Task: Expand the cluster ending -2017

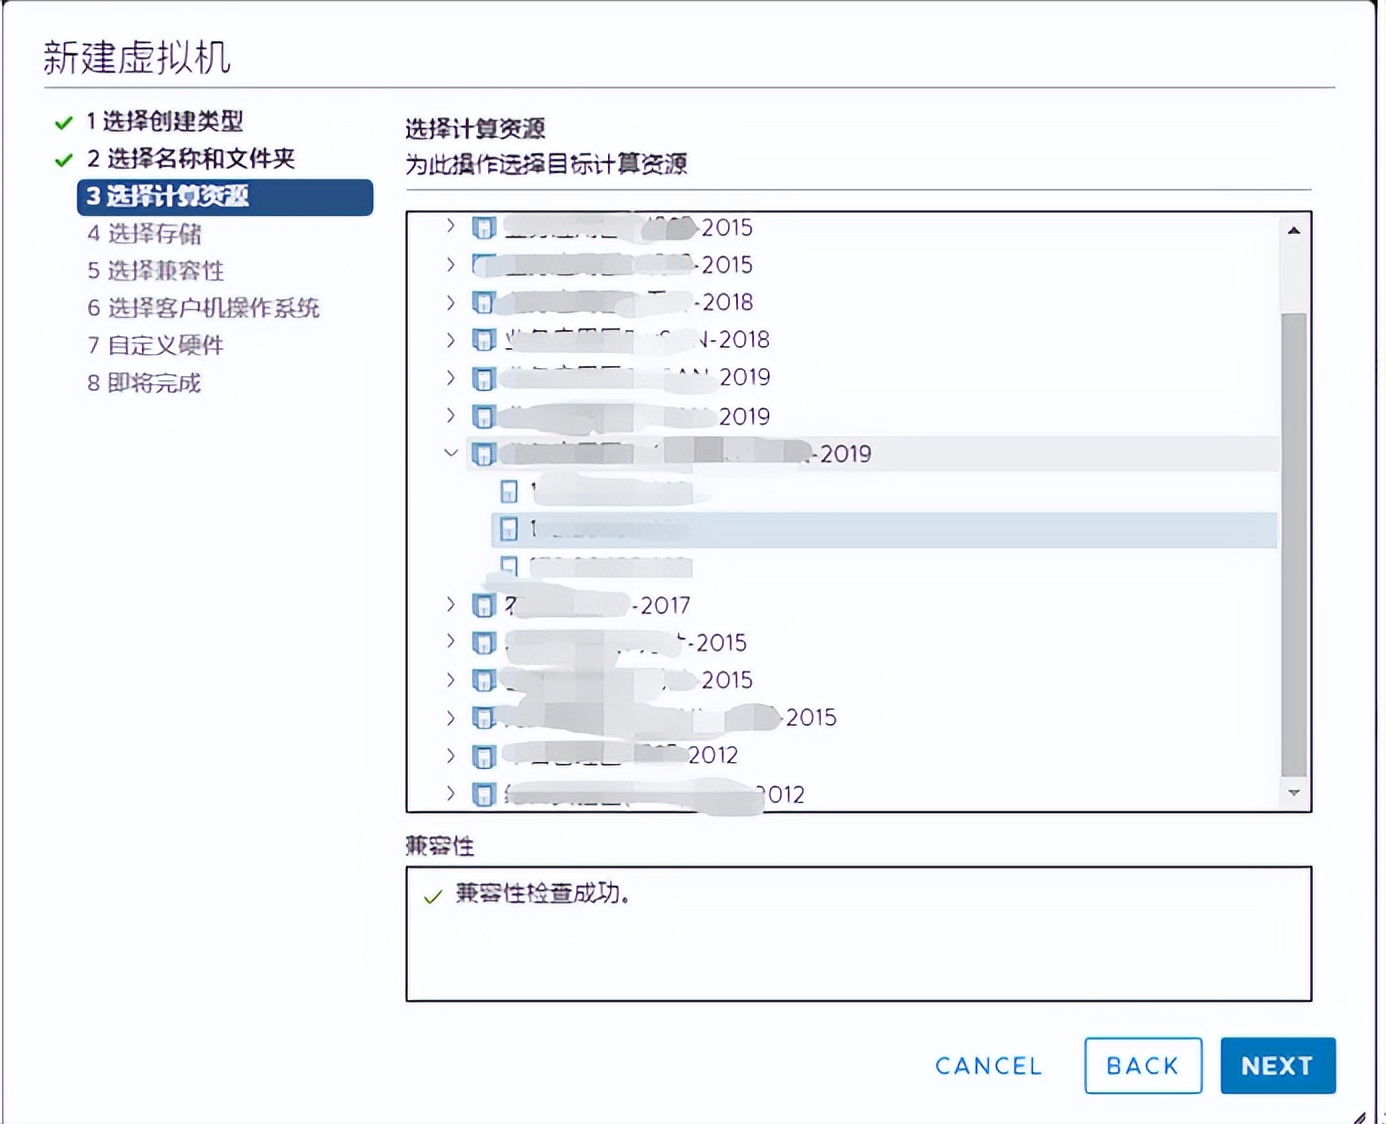Action: tap(451, 604)
